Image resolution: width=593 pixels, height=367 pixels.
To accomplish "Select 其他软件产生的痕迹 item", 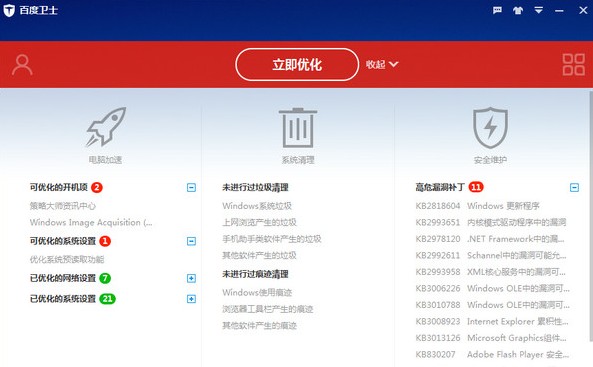I will click(259, 326).
